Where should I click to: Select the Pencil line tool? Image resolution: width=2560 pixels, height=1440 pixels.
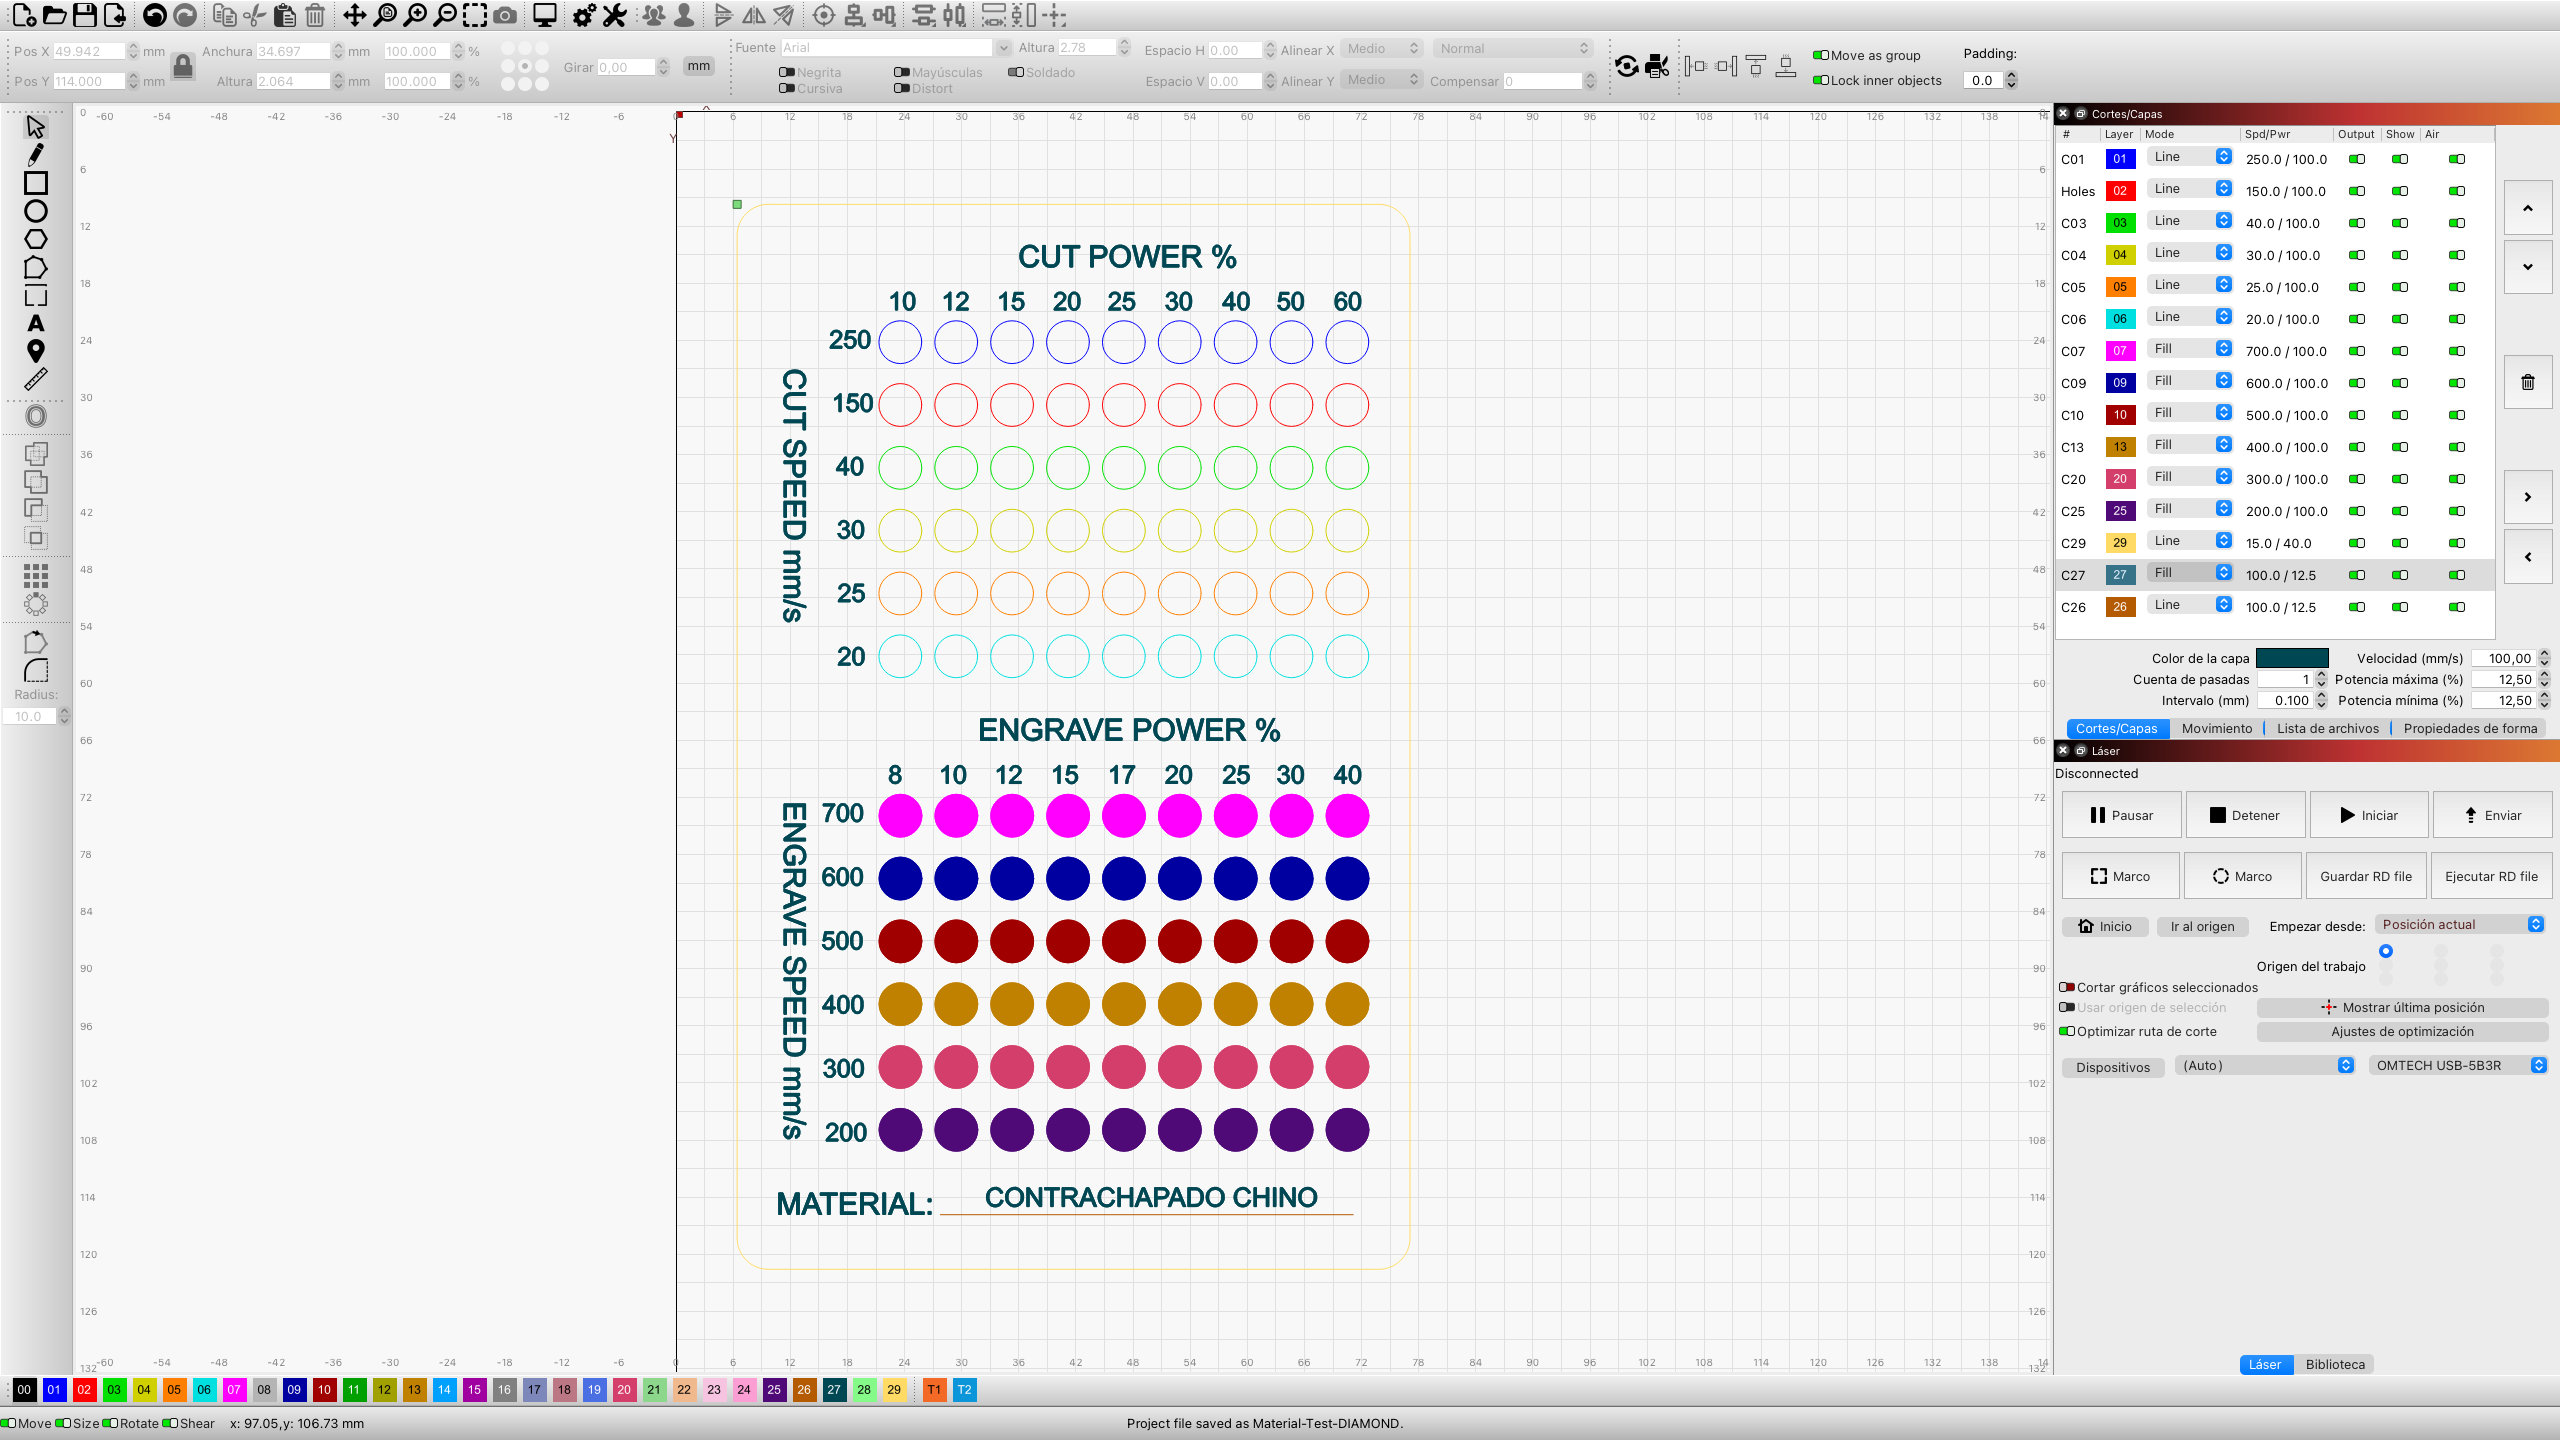[x=36, y=155]
